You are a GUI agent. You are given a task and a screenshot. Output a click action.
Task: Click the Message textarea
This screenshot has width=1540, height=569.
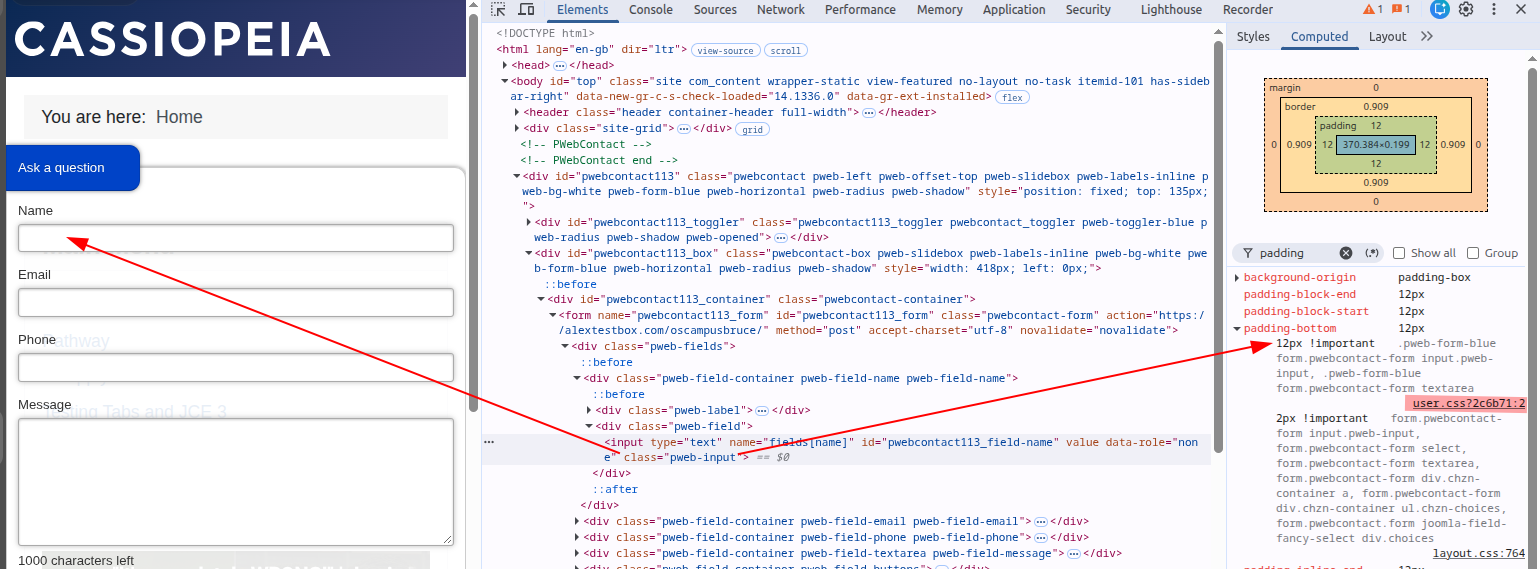(x=236, y=481)
